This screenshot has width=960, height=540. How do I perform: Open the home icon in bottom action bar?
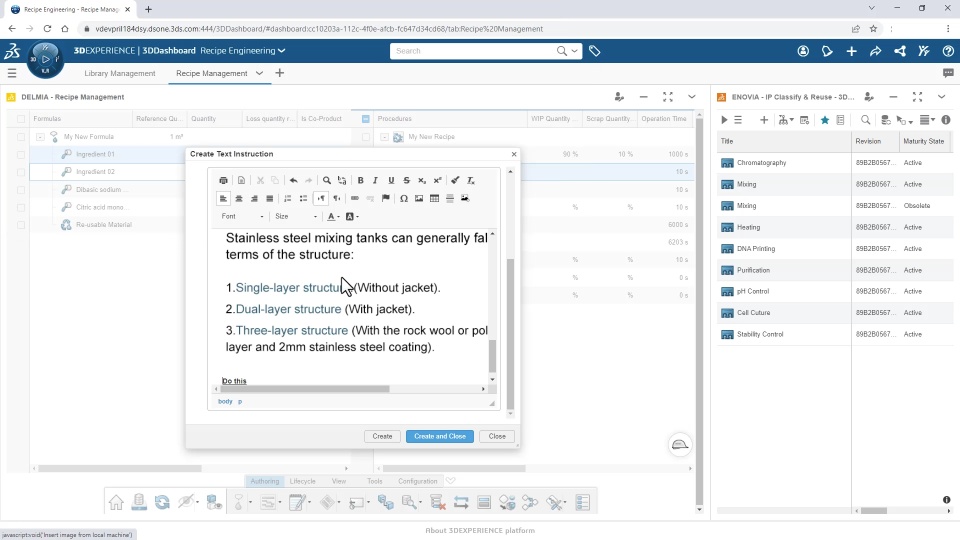pos(116,503)
